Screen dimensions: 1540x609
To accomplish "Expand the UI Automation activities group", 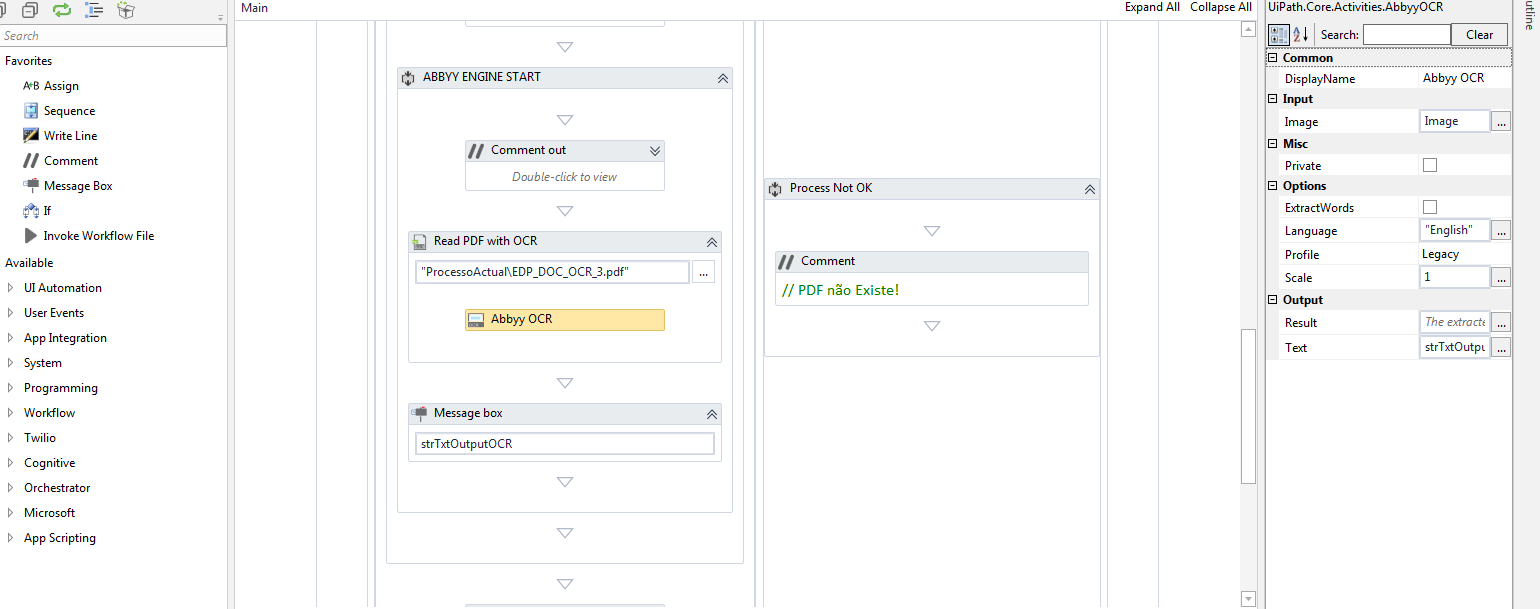I will (x=11, y=288).
